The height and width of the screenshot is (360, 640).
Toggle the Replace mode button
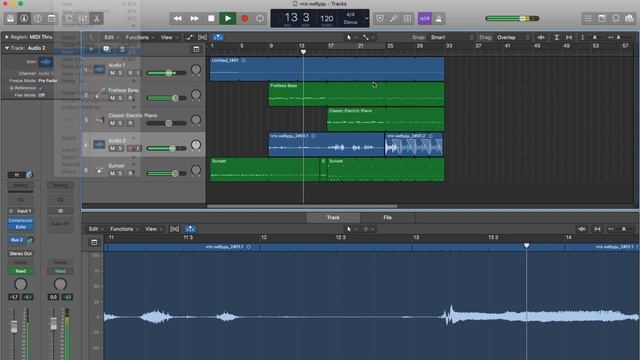pyautogui.click(x=380, y=18)
